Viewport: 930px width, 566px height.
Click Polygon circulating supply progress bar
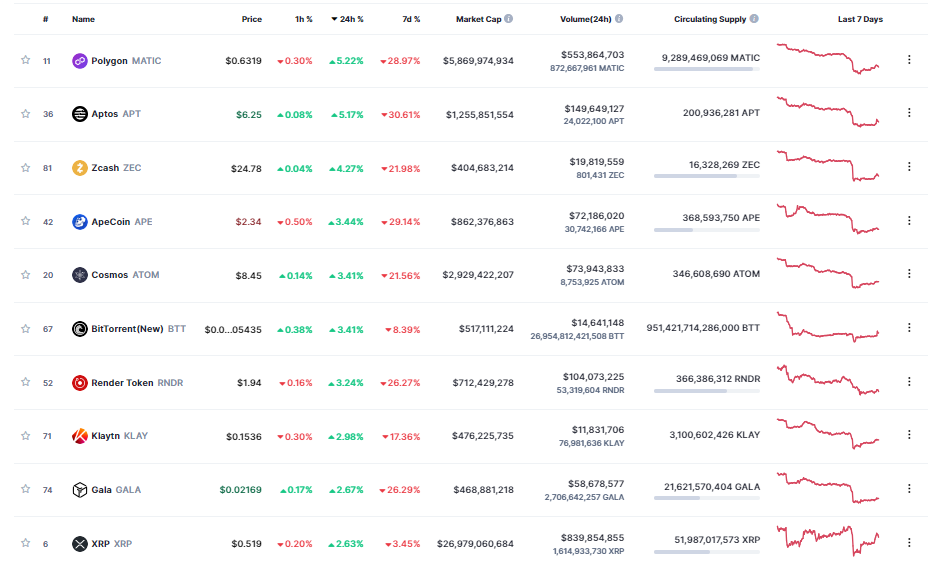707,69
